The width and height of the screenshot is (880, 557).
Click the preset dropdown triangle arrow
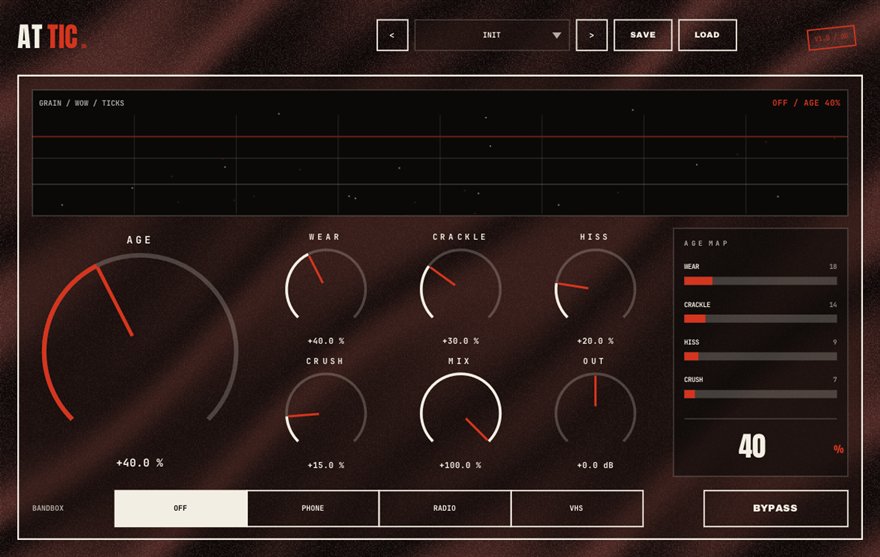pyautogui.click(x=556, y=35)
